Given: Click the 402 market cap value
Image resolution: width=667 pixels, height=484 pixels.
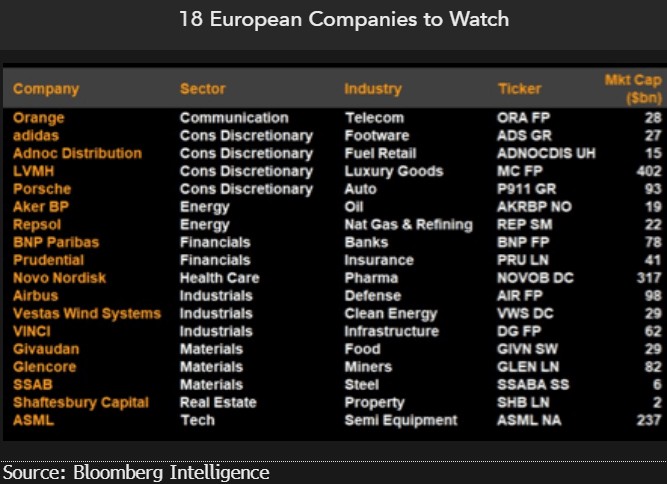Looking at the screenshot, I should 638,171.
